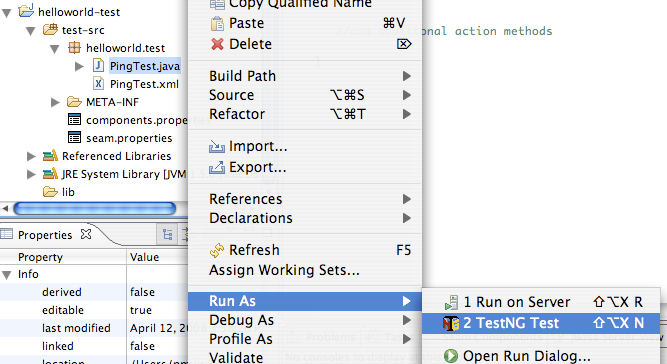
Task: Click the Refresh arrows icon
Action: (217, 250)
